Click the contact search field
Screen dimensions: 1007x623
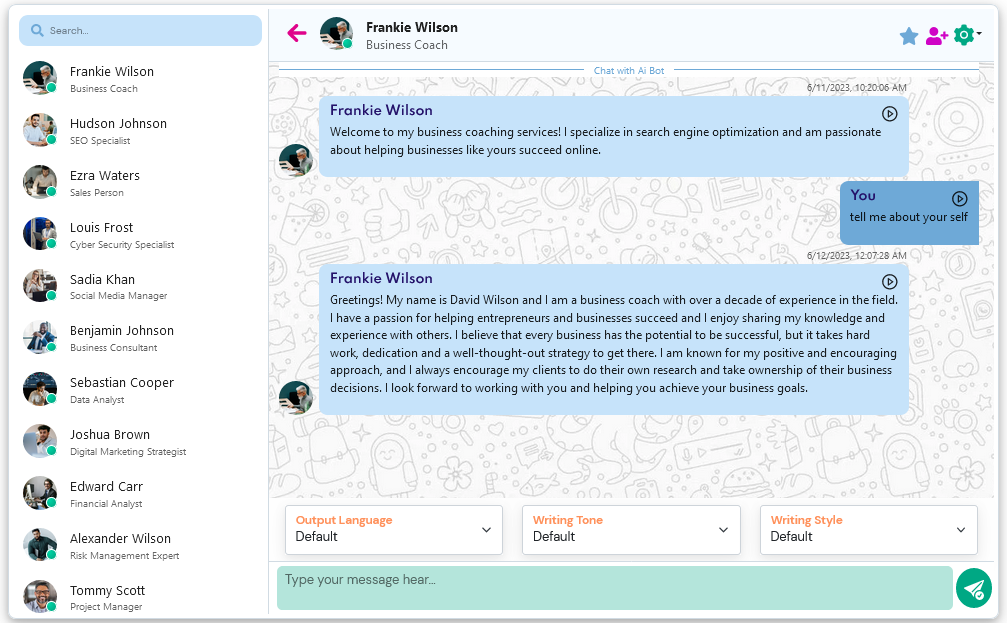click(150, 31)
